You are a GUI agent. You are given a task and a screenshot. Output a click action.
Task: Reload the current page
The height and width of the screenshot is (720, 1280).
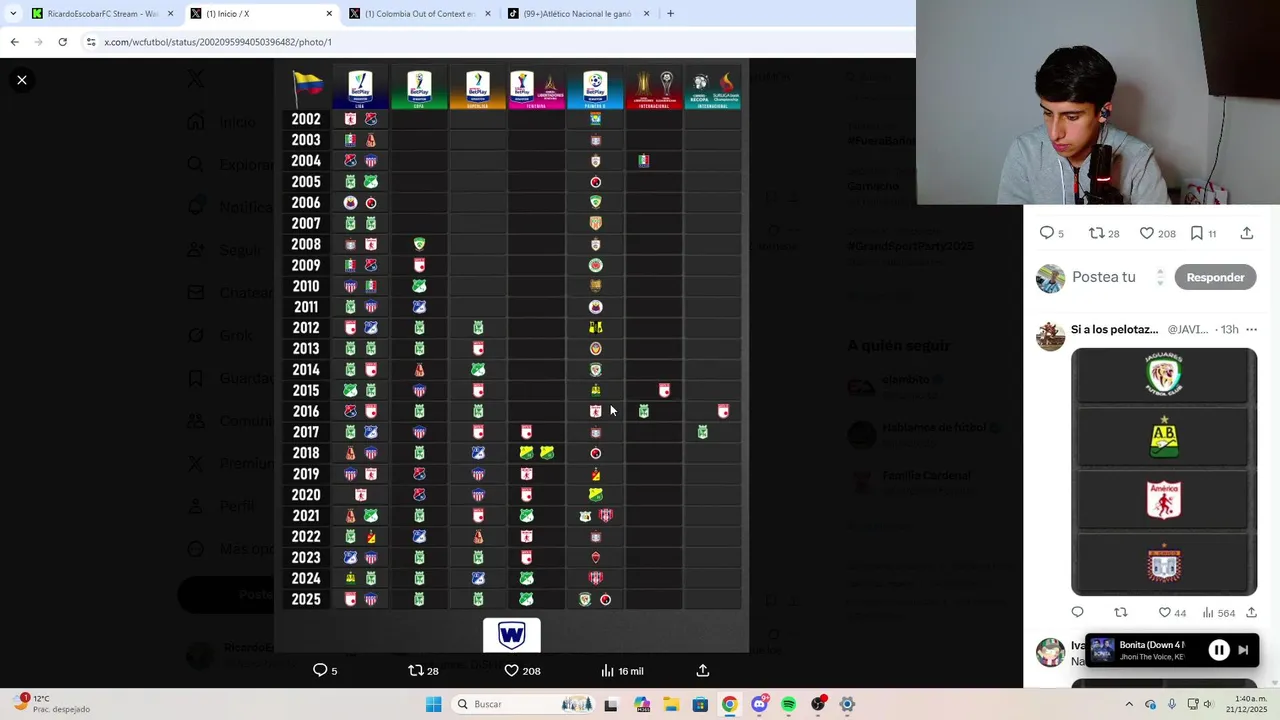point(62,42)
